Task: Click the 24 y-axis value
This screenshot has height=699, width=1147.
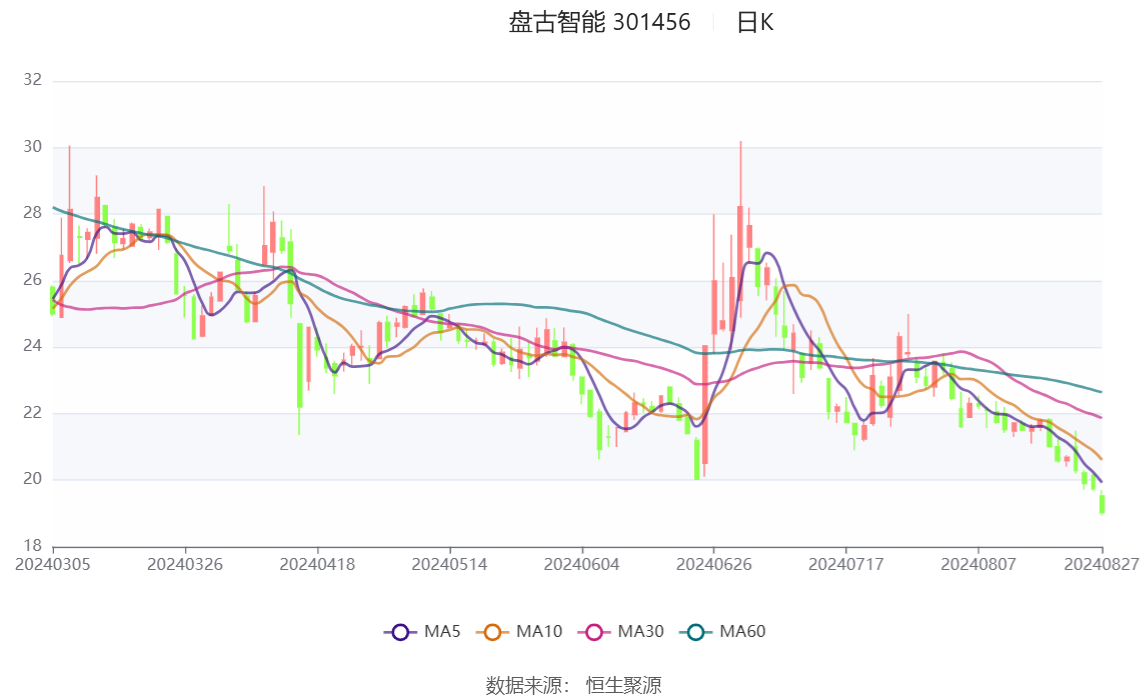Action: (x=32, y=346)
